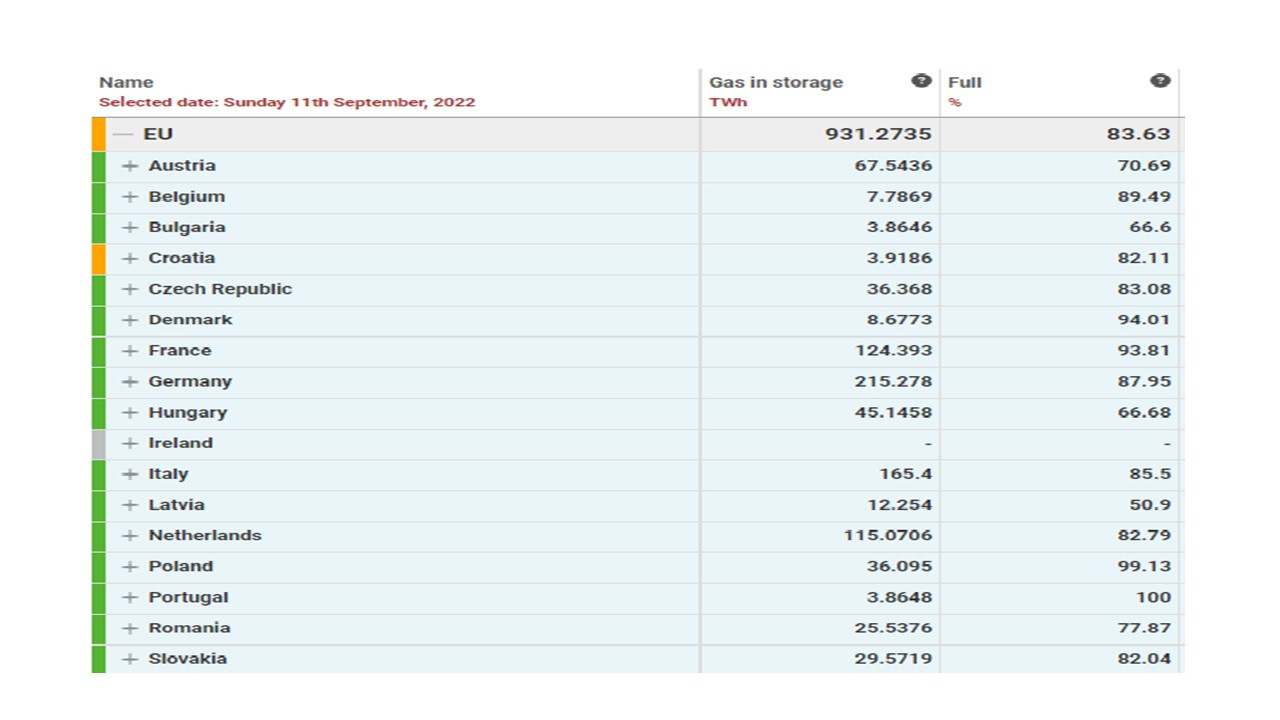
Task: Select Hungary gas value 45.1458
Action: pyautogui.click(x=893, y=412)
